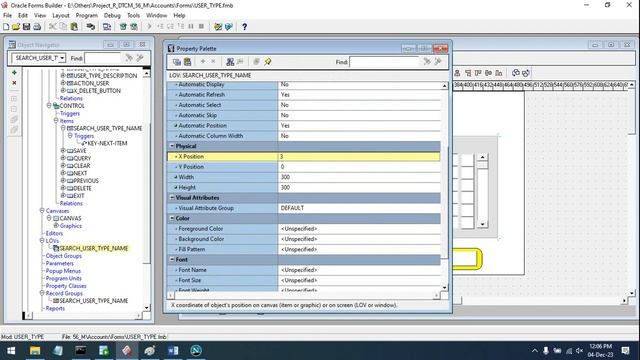This screenshot has height=360, width=640.
Task: Click the Print icon in main toolbar
Action: (x=37, y=27)
